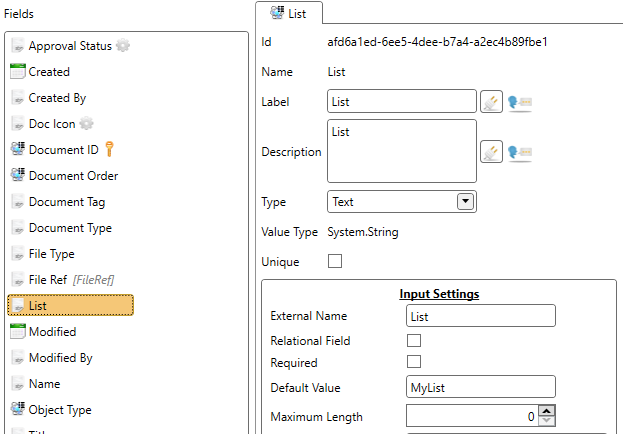Select the Document ID field

[62, 149]
